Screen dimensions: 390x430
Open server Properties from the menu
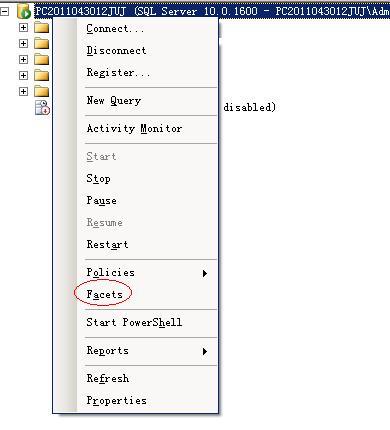[x=117, y=401]
